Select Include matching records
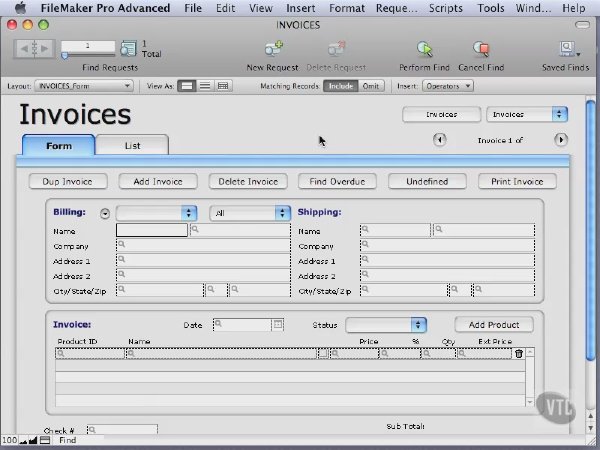This screenshot has width=600, height=450. pyautogui.click(x=341, y=86)
